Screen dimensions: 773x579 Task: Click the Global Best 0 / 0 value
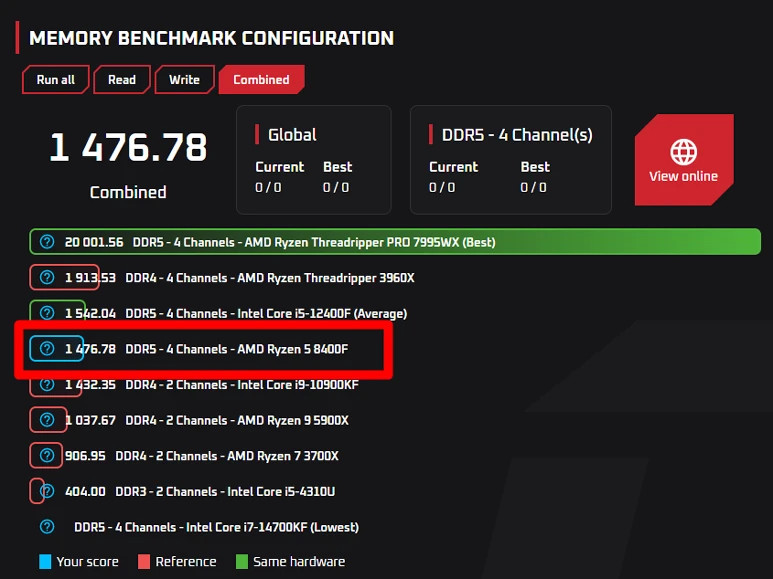point(336,187)
